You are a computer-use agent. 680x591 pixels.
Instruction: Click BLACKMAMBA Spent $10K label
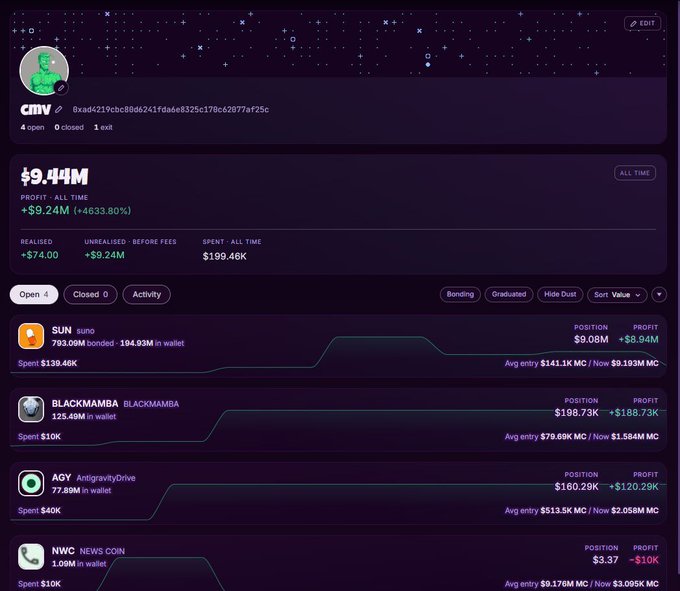pyautogui.click(x=39, y=437)
